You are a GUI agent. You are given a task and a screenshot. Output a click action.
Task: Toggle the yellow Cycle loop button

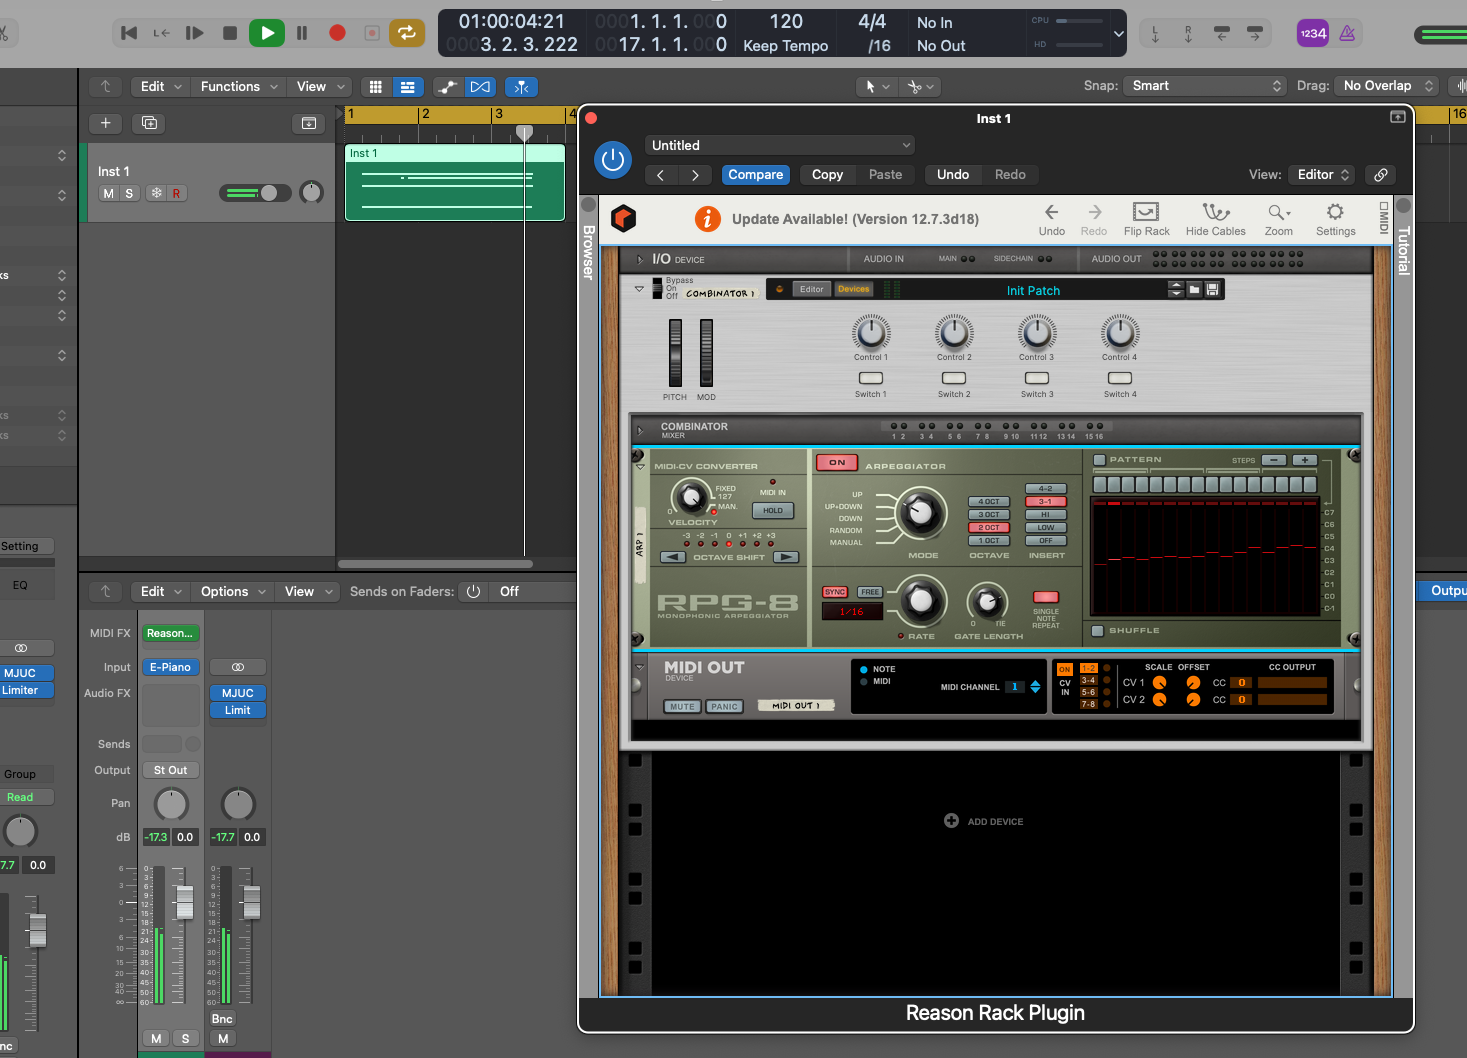pyautogui.click(x=406, y=33)
